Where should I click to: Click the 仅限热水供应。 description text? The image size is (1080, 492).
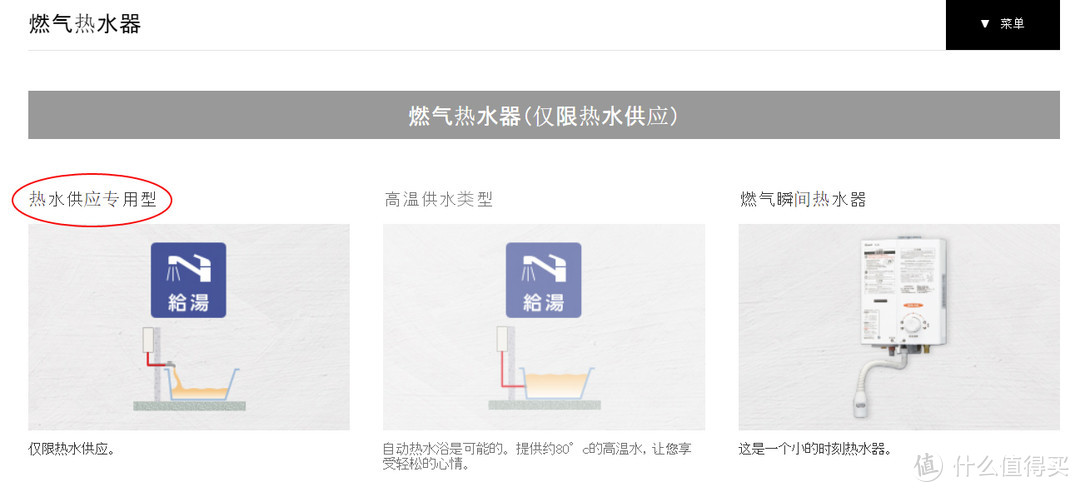click(x=72, y=450)
